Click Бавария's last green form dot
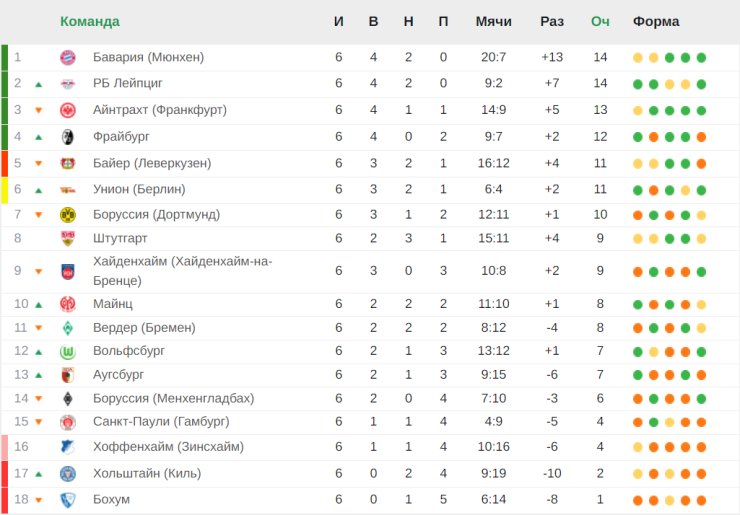 [701, 58]
